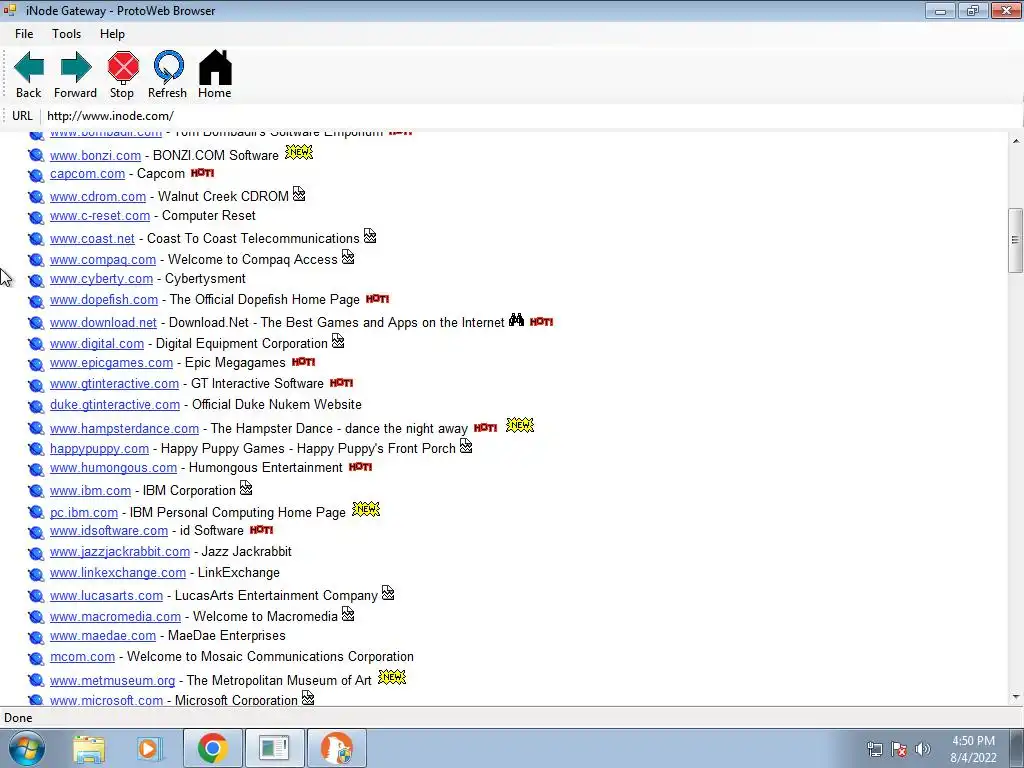Visit www.macromedia.com link
This screenshot has height=768, width=1024.
point(115,616)
